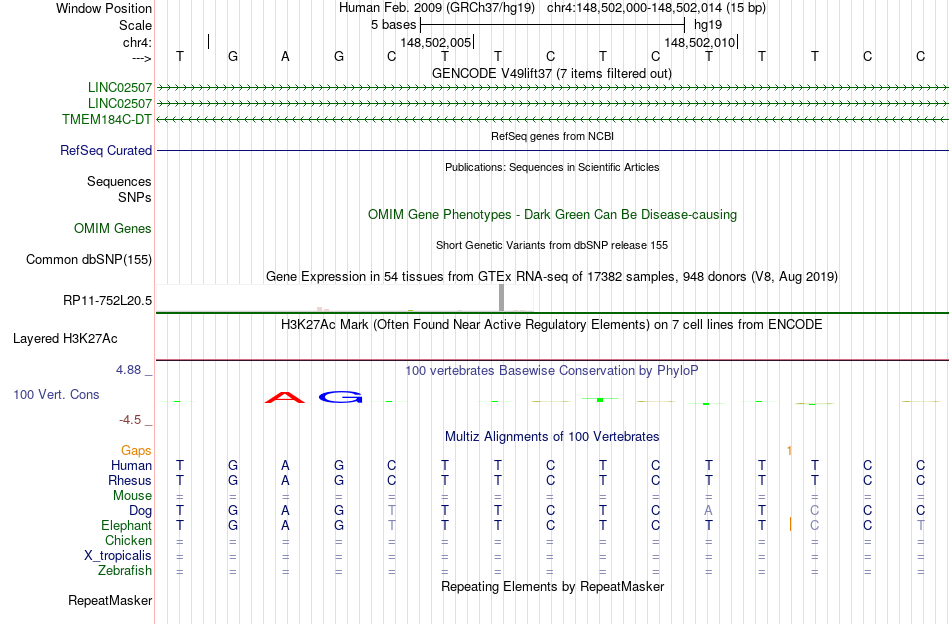The width and height of the screenshot is (950, 624).
Task: Click the ---> sequence direction label
Action: coord(141,58)
